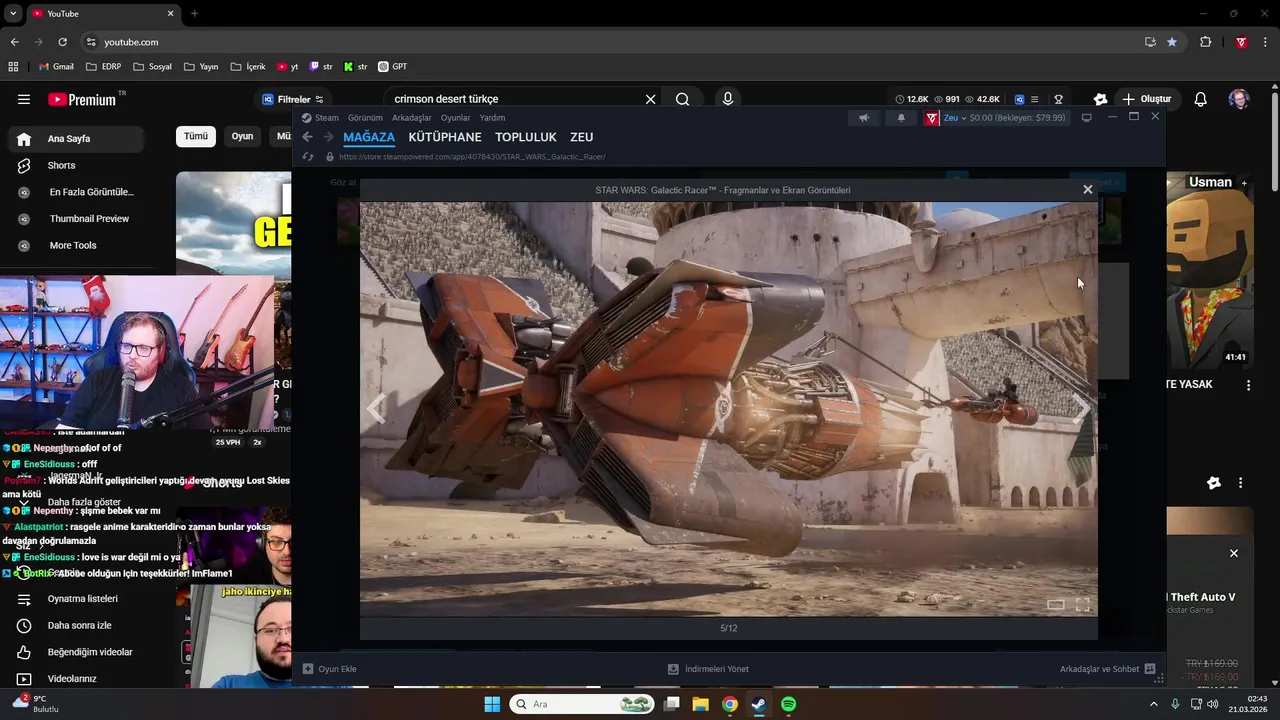
Task: Open the EDRP bookmark folder
Action: [x=104, y=67]
